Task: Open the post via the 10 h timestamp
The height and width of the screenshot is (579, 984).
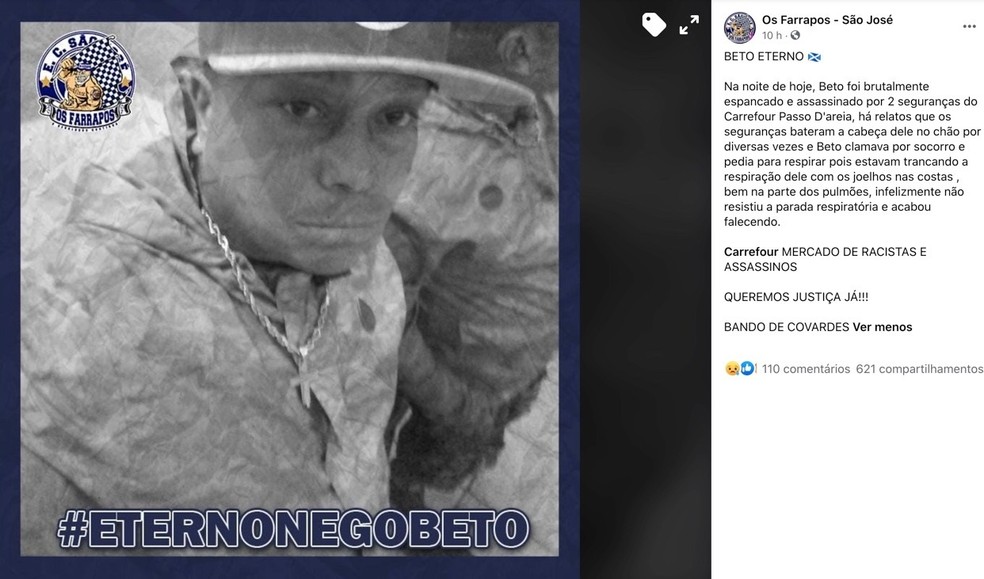Action: (x=772, y=36)
